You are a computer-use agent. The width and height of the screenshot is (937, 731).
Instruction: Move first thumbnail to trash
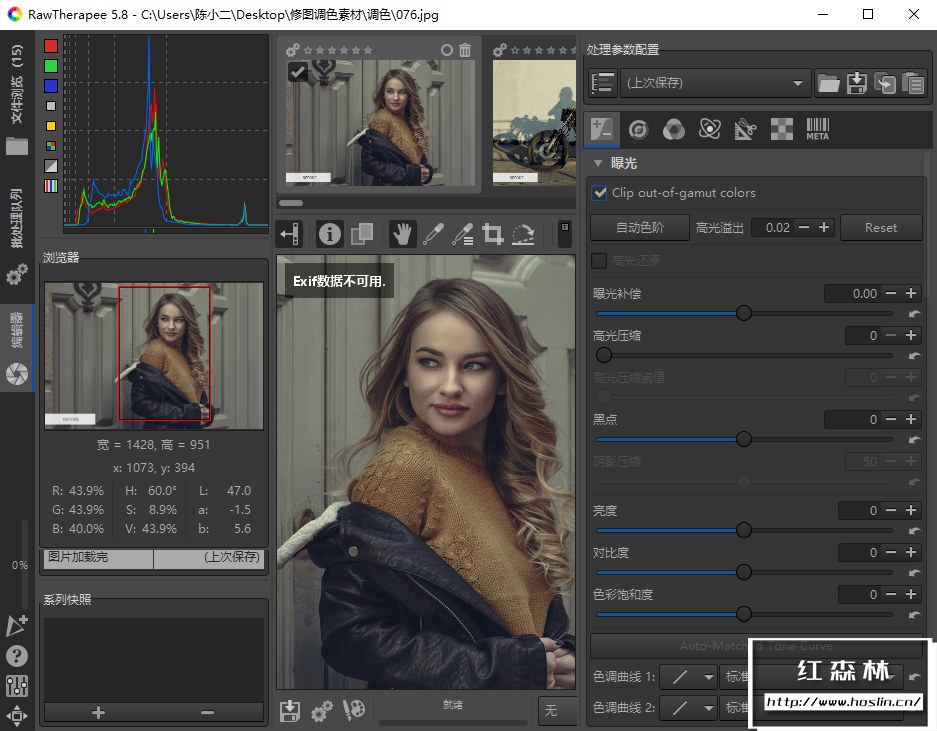tap(465, 50)
